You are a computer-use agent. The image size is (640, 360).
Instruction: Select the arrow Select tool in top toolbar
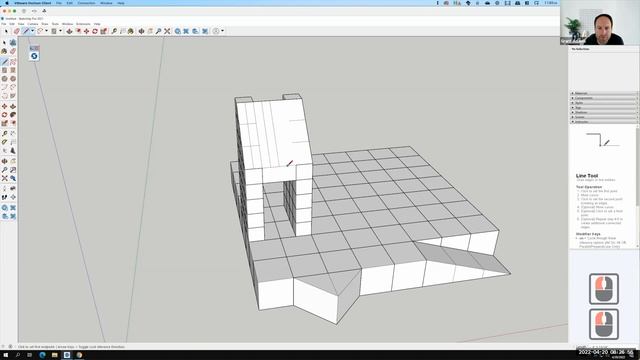click(6, 31)
